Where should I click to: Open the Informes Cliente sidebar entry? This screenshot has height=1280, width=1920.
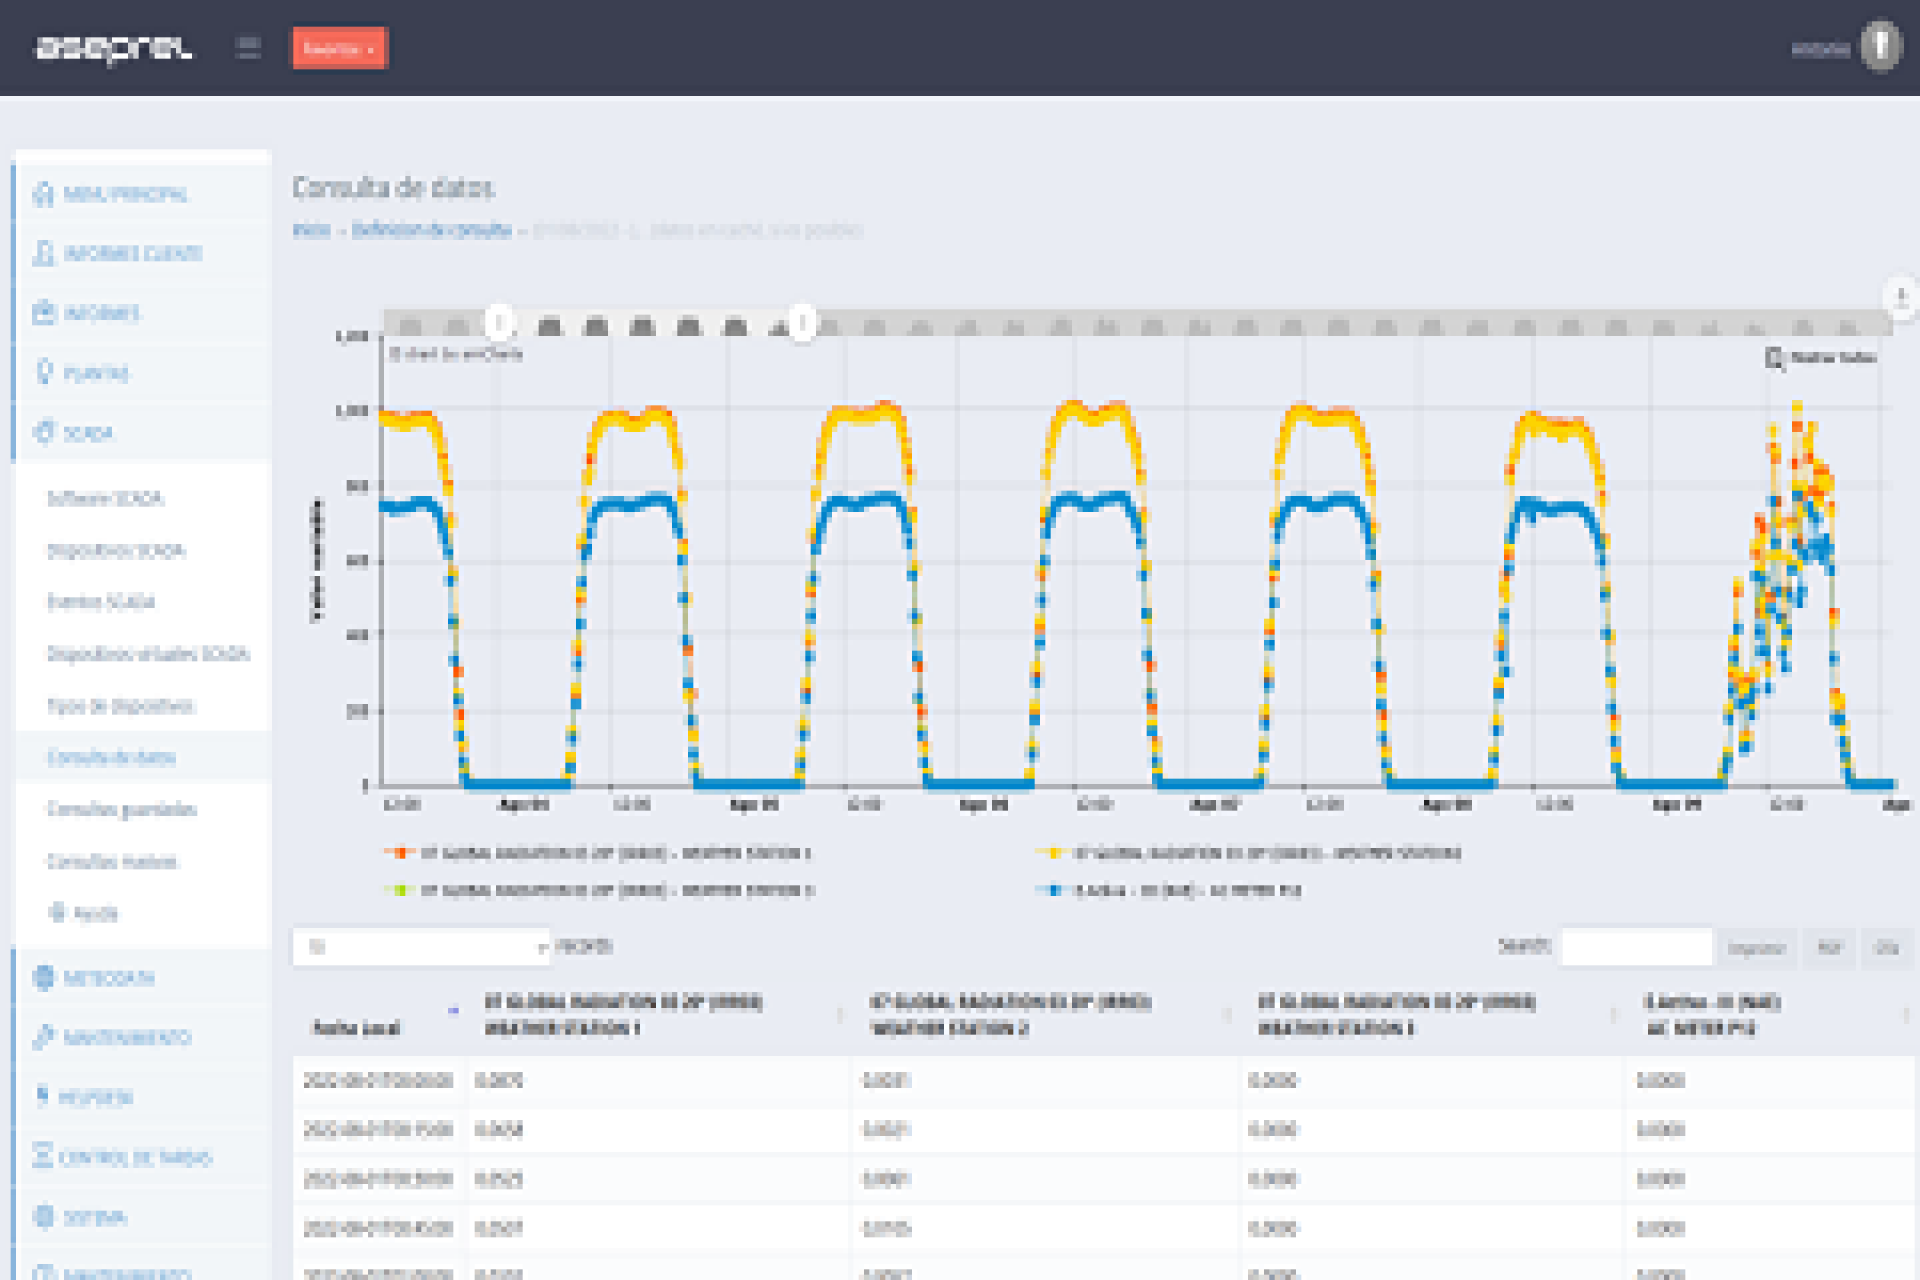[x=133, y=253]
